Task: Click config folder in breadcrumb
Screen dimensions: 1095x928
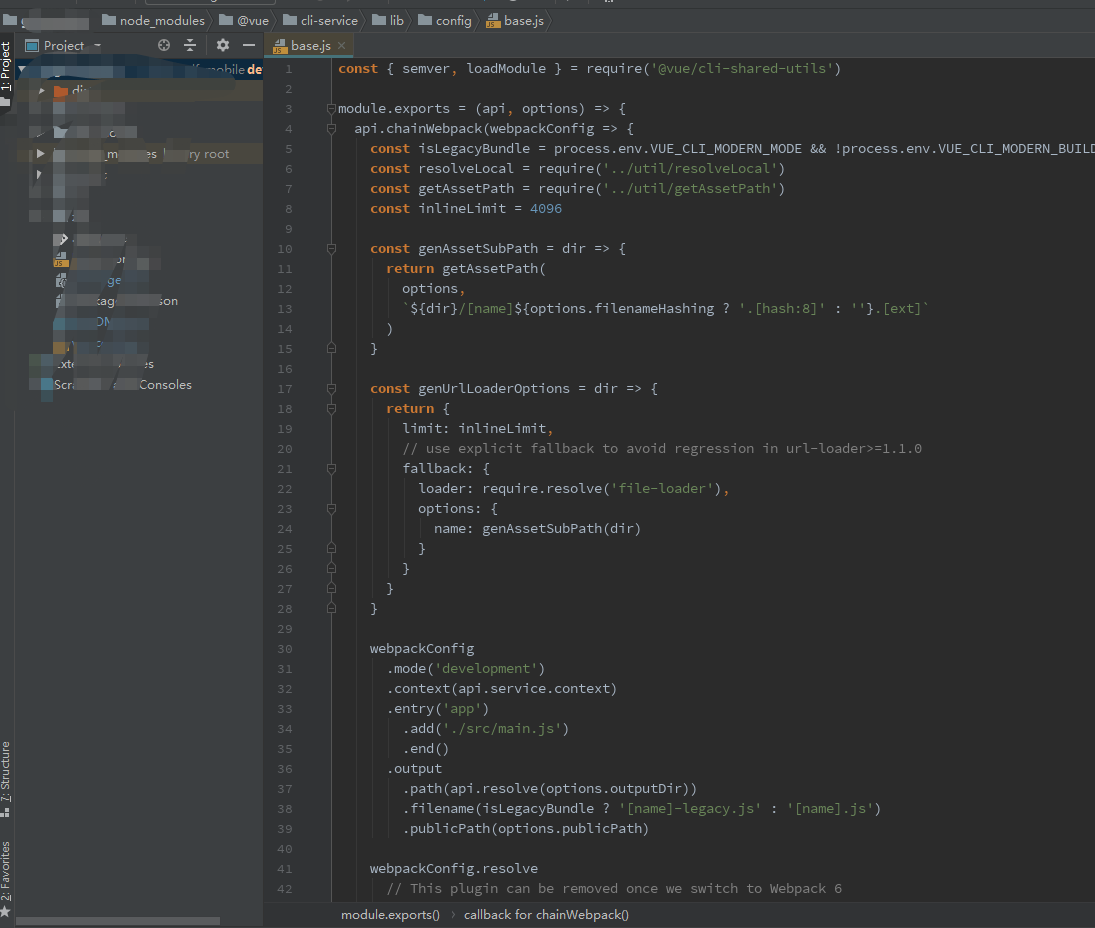Action: coord(445,21)
